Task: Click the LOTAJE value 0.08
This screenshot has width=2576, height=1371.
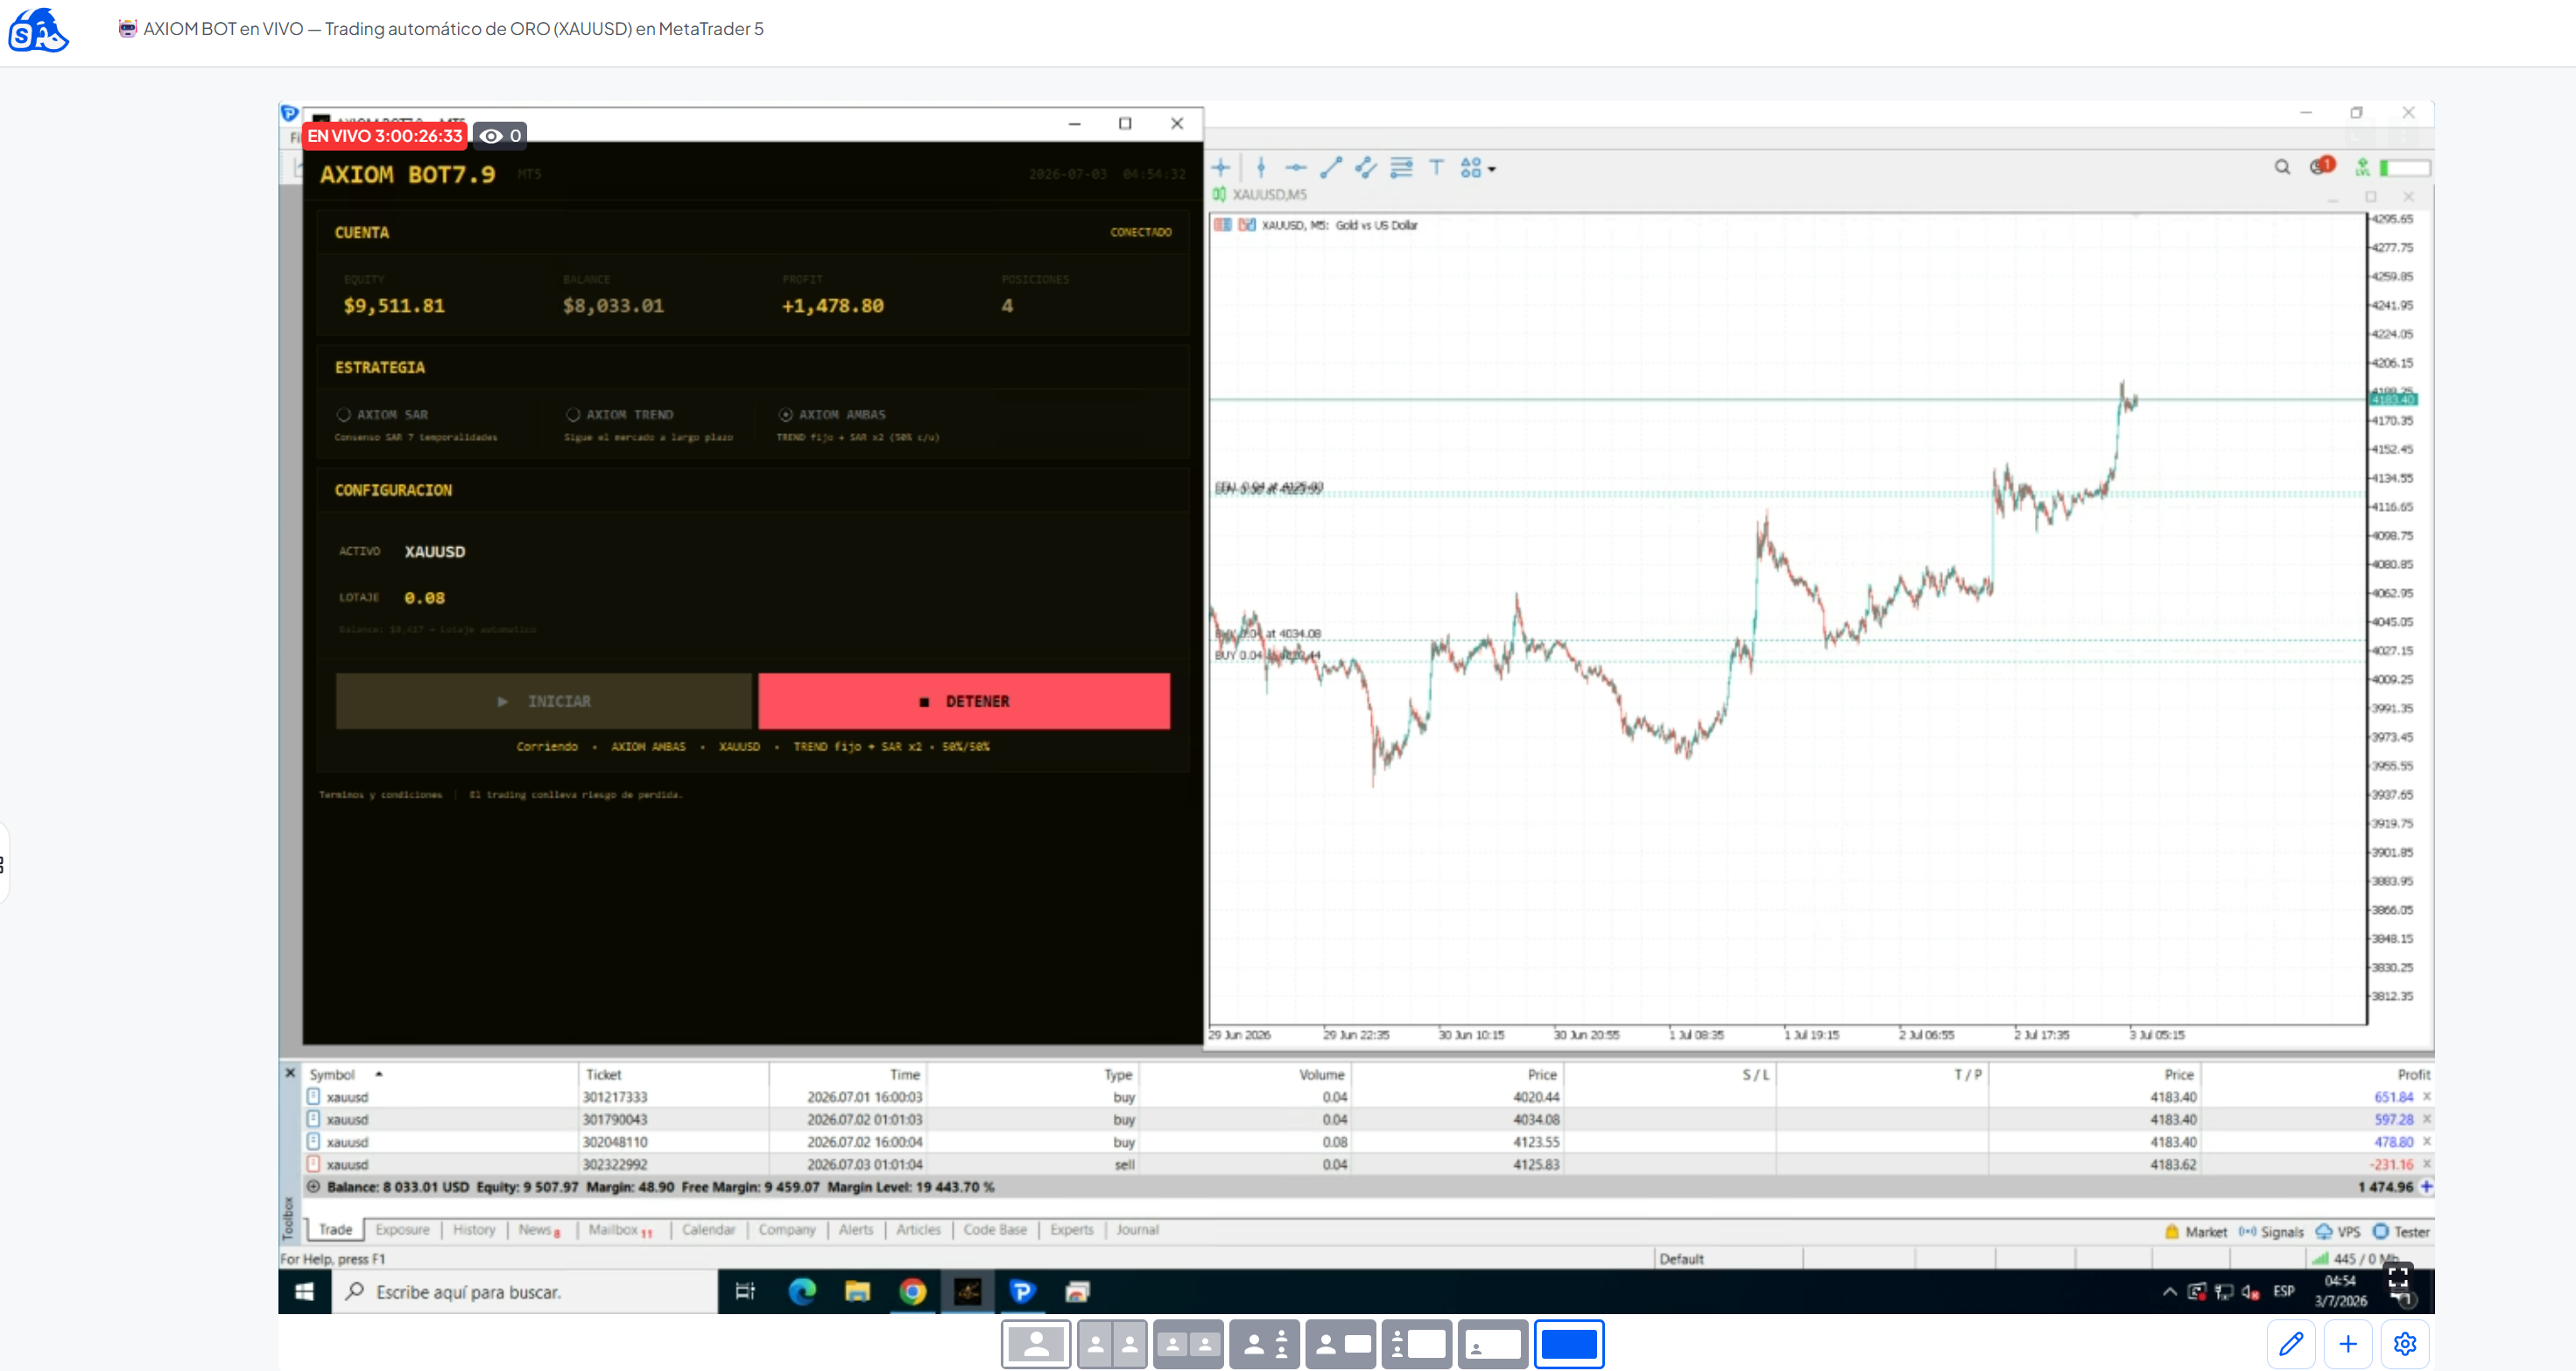Action: point(425,598)
